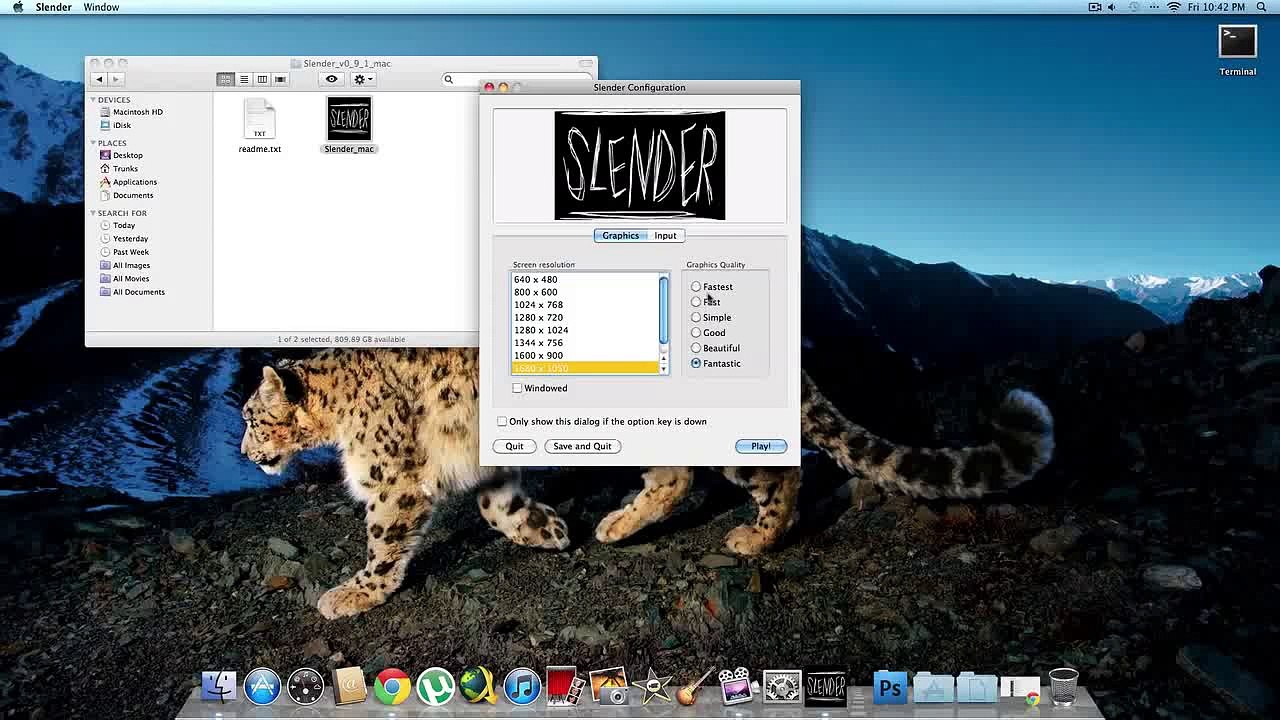The image size is (1280, 720).
Task: Launch Photoshop from the Dock
Action: pyautogui.click(x=889, y=686)
